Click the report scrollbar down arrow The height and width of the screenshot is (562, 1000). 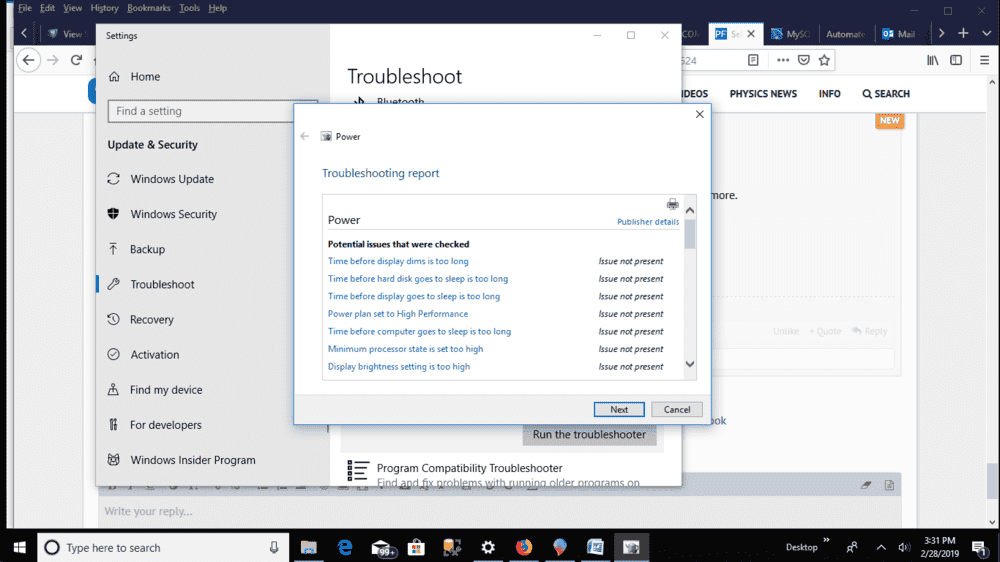[x=689, y=366]
